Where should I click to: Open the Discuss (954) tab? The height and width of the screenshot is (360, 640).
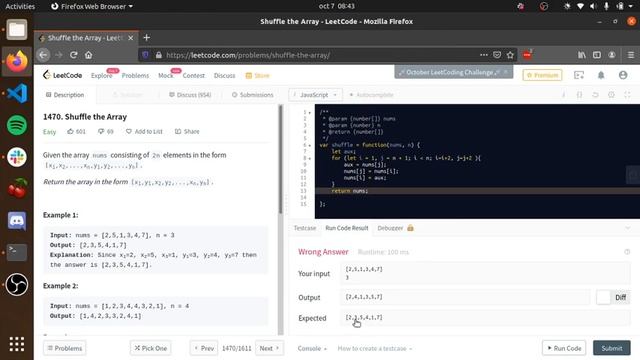pos(190,95)
